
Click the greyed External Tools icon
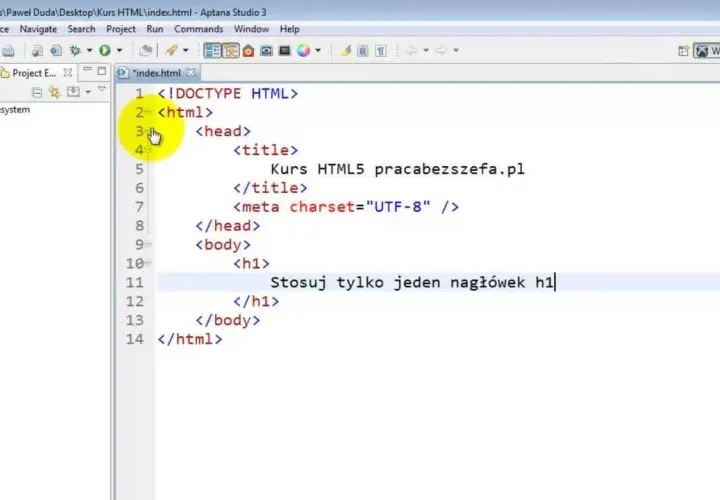coord(146,51)
